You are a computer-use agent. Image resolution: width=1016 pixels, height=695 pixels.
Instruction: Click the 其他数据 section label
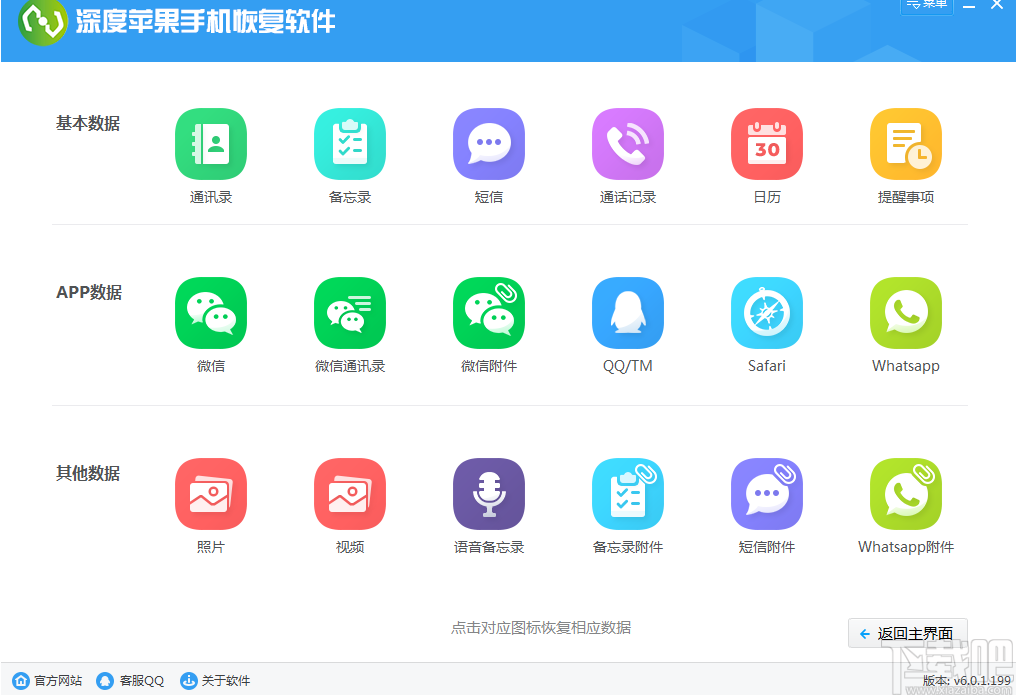[x=88, y=473]
